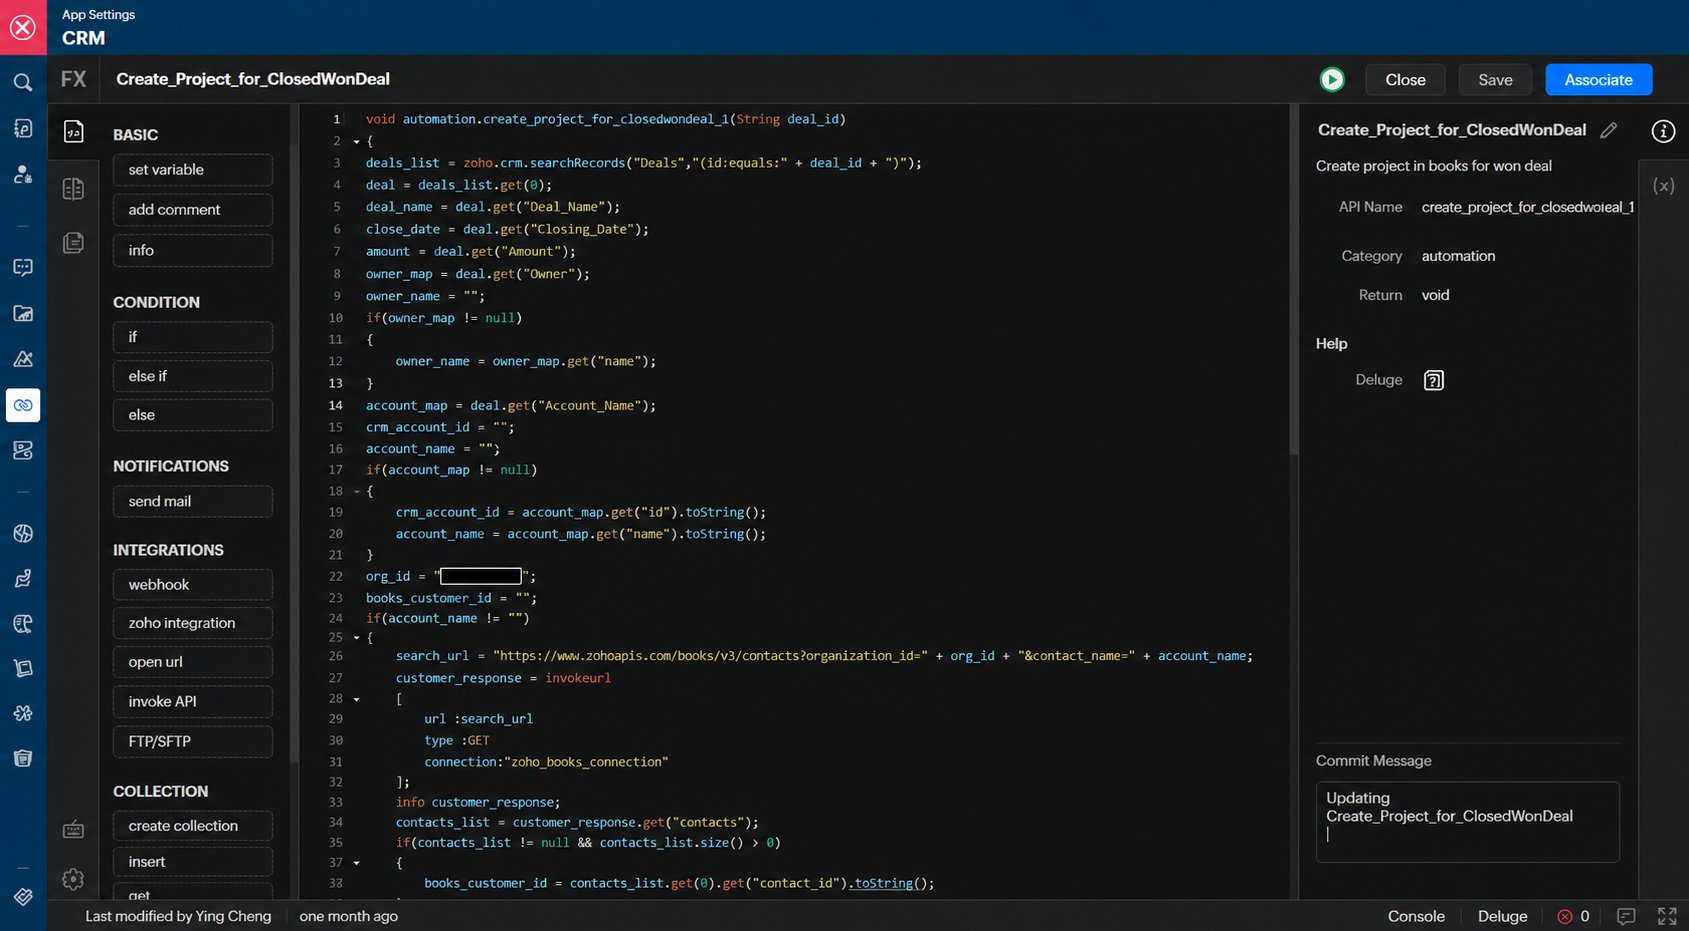
Task: Toggle fullscreen expand icon in status bar
Action: [1667, 916]
